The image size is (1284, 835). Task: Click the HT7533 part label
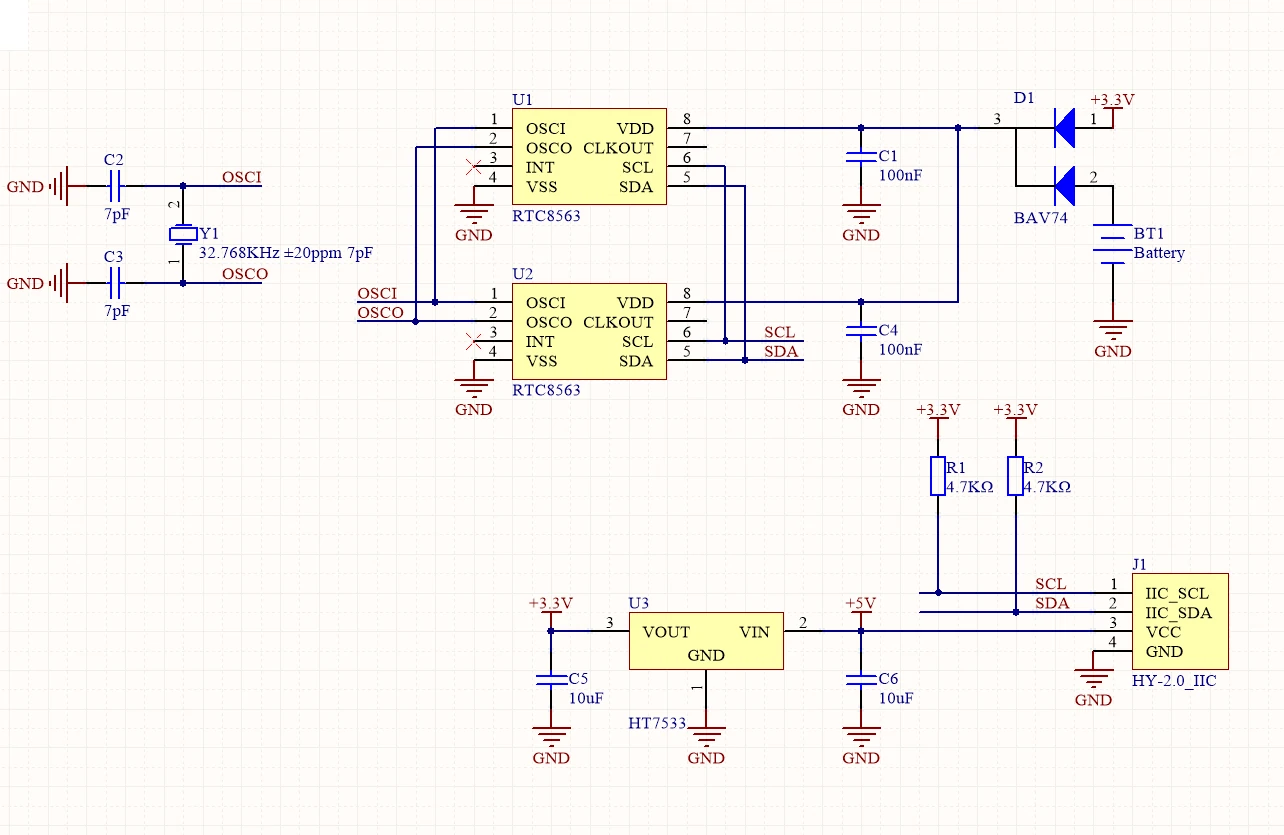(x=657, y=723)
